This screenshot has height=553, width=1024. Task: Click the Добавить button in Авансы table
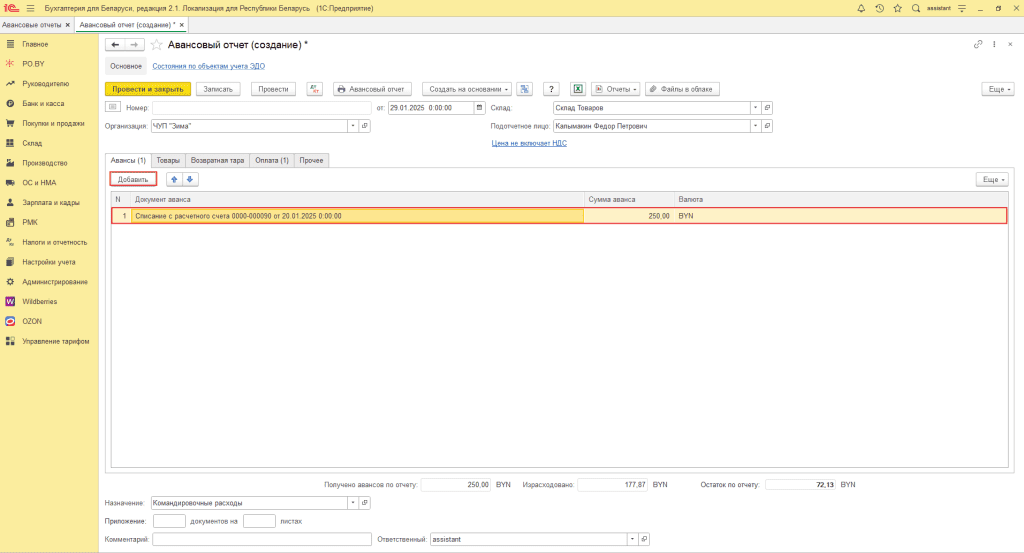click(133, 179)
